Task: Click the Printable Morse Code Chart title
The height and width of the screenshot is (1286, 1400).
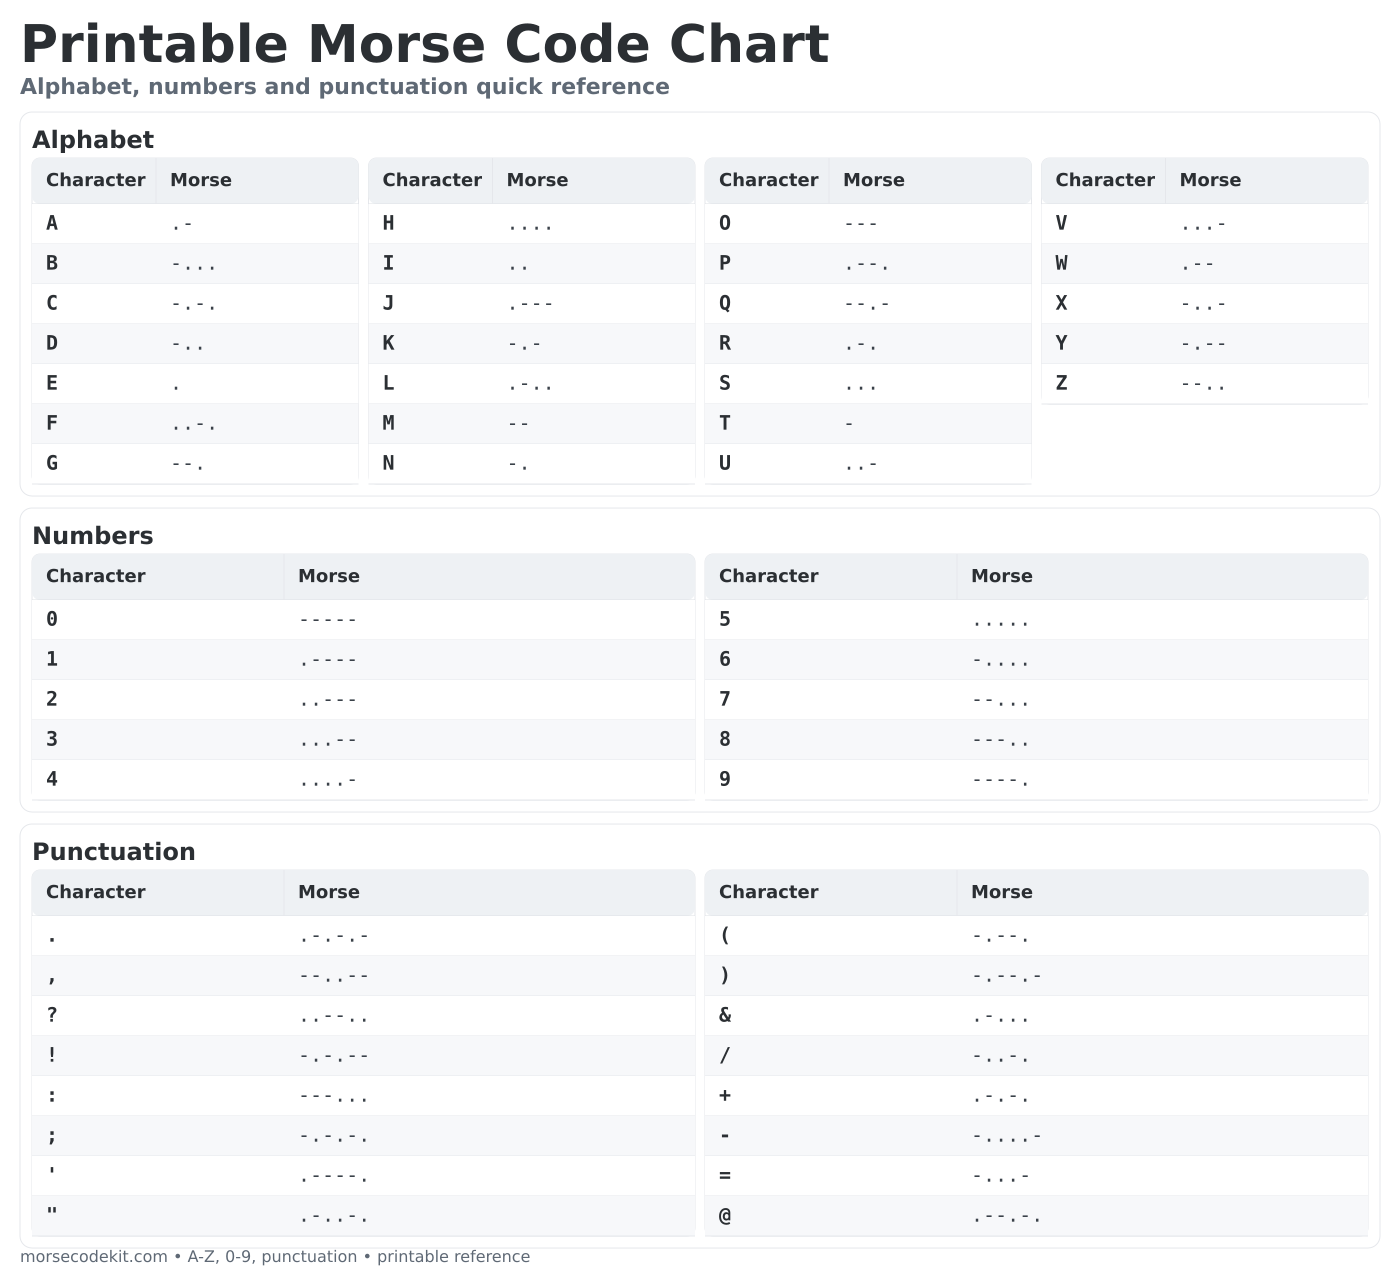Action: click(x=425, y=44)
